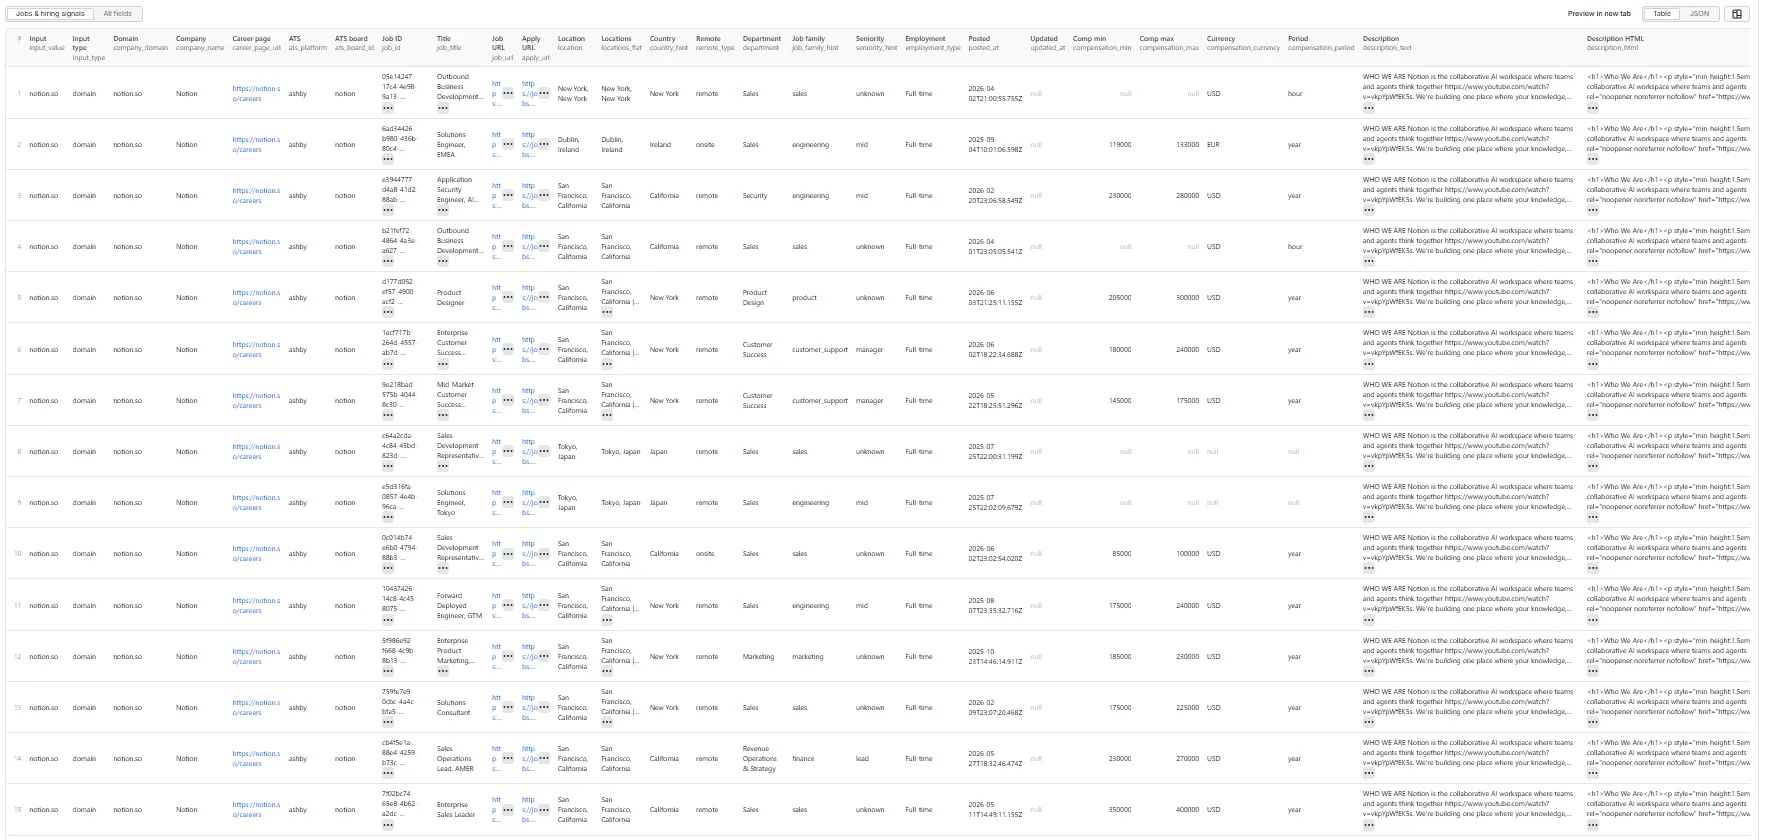Expand the truncated title in row 1
Viewport: 1765px width, 840px height.
point(443,108)
